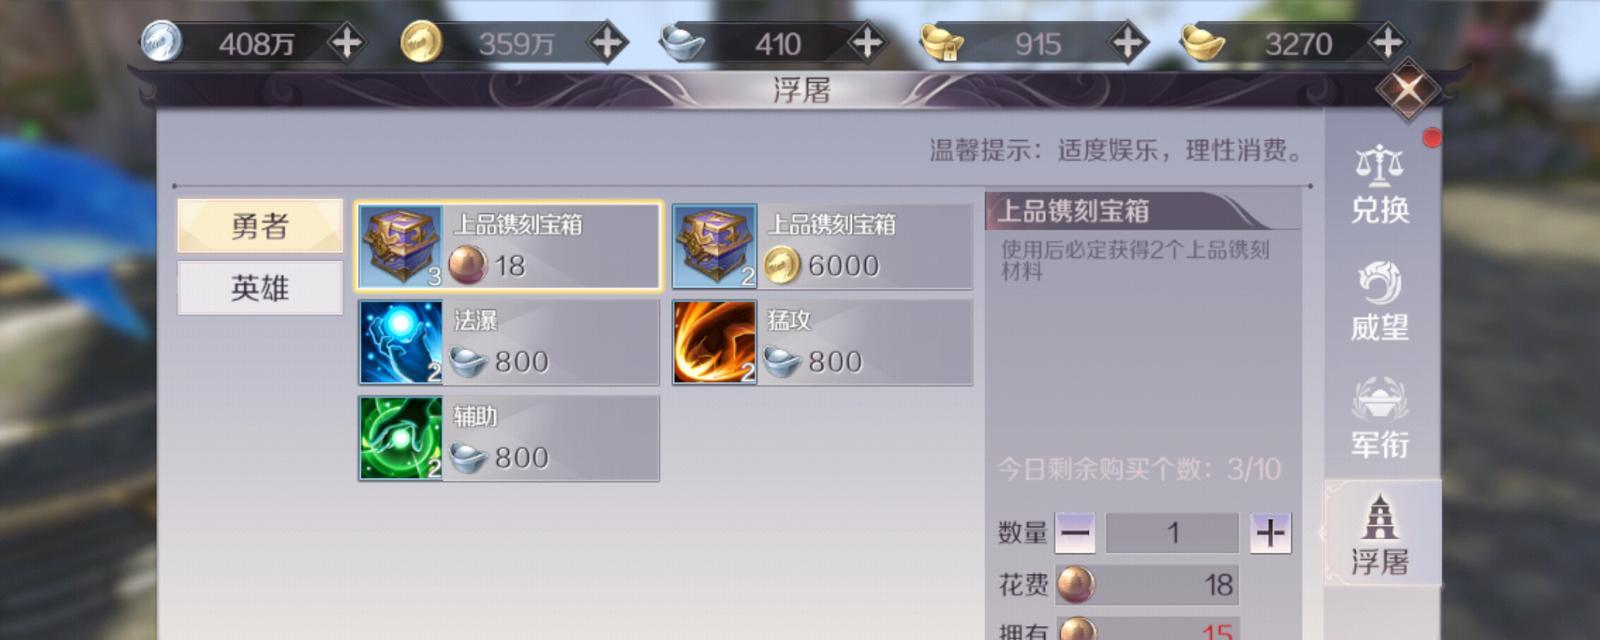The height and width of the screenshot is (640, 1600).
Task: Select the 浮屠 pagoda shop tab
Action: click(x=1381, y=534)
